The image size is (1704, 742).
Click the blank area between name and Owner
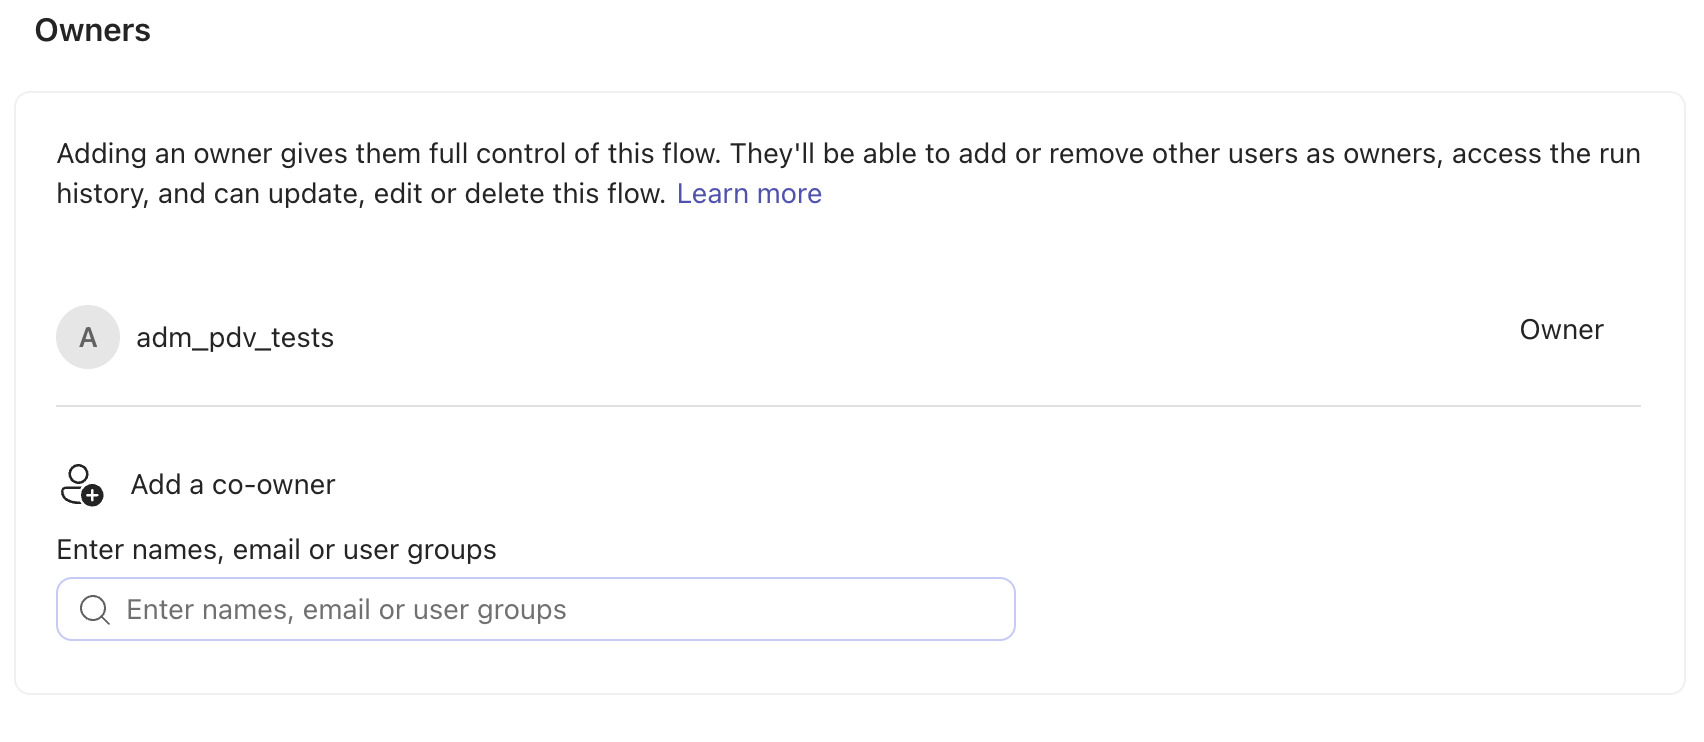point(900,337)
